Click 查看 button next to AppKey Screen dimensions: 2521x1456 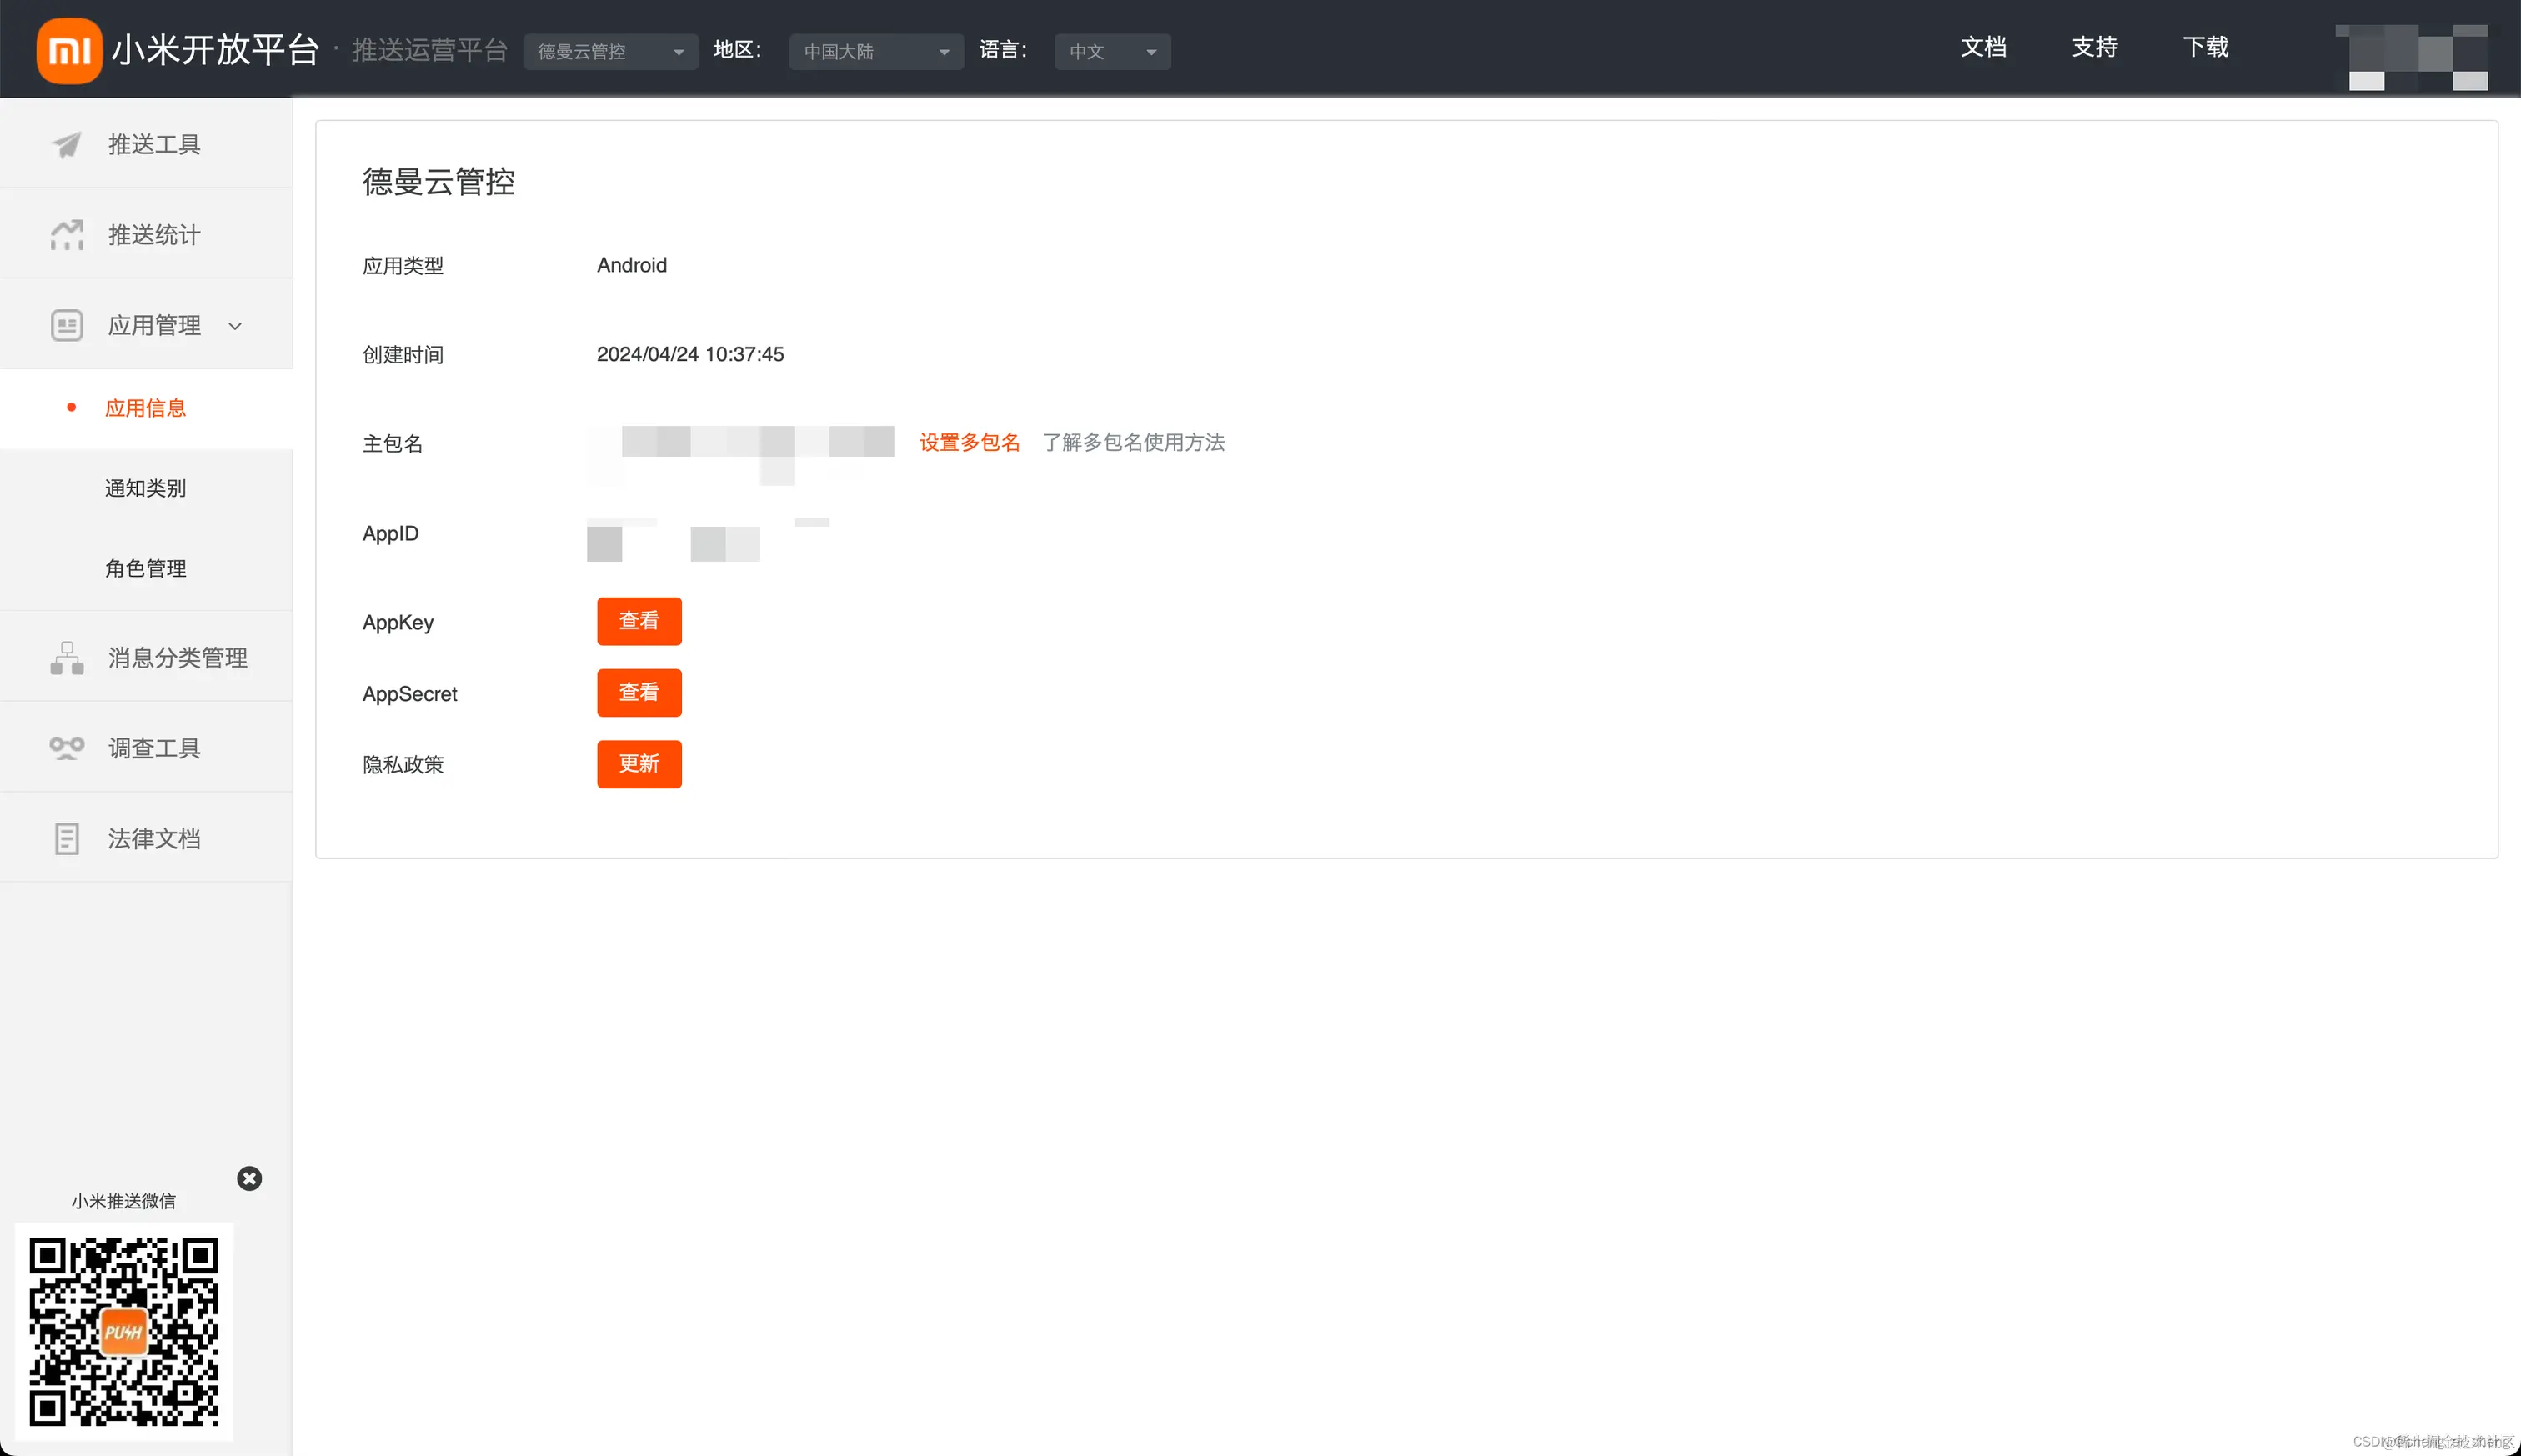tap(638, 621)
